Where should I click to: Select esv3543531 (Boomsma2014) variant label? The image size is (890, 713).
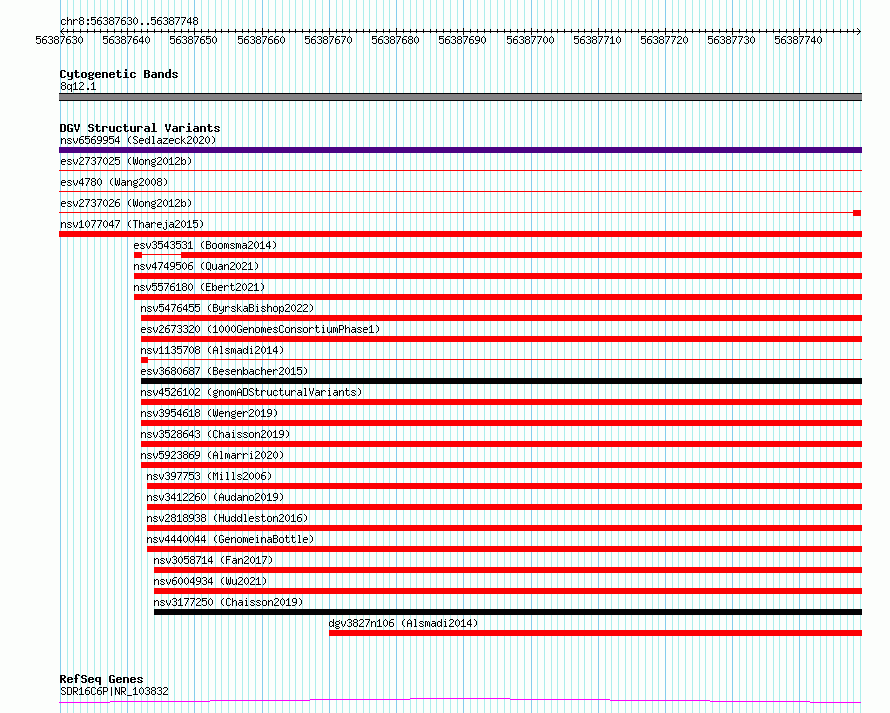[x=205, y=245]
